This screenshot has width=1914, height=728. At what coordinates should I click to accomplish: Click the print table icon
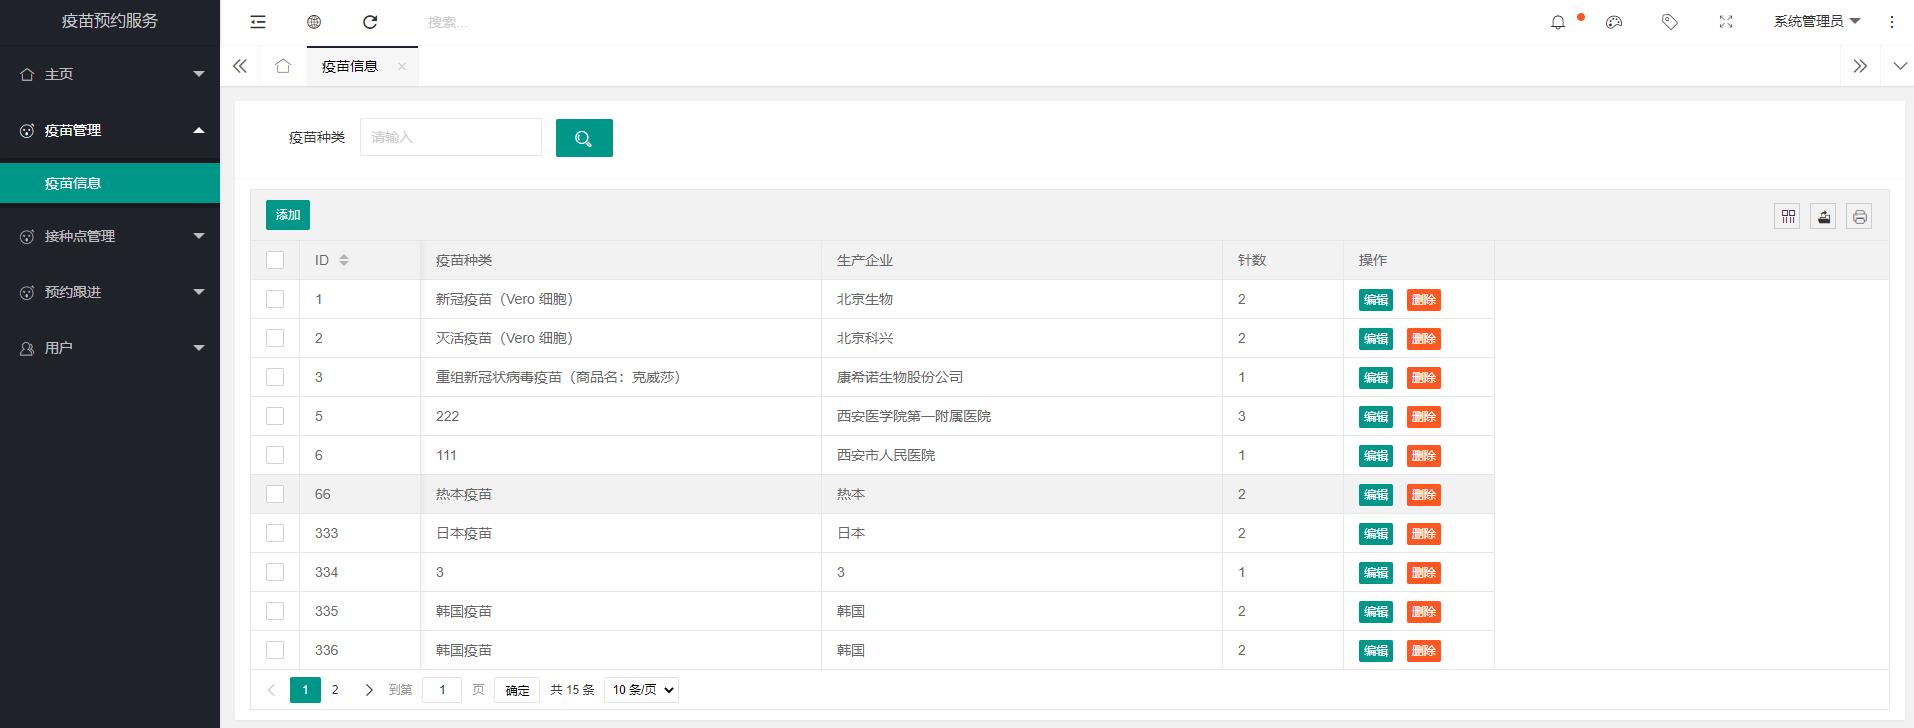1859,216
